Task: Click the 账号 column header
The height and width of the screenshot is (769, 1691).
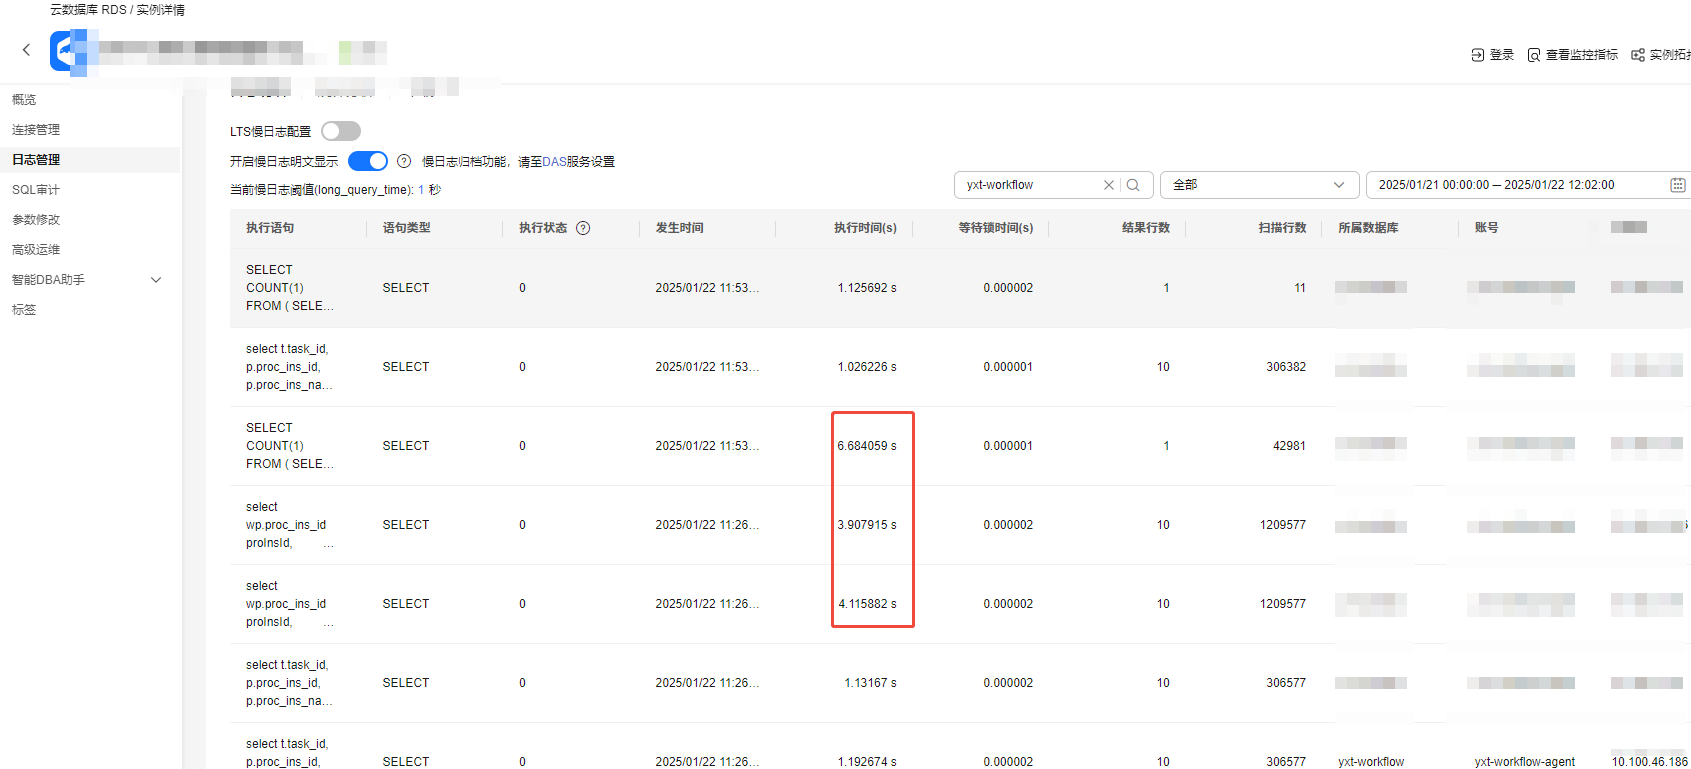Action: tap(1486, 228)
